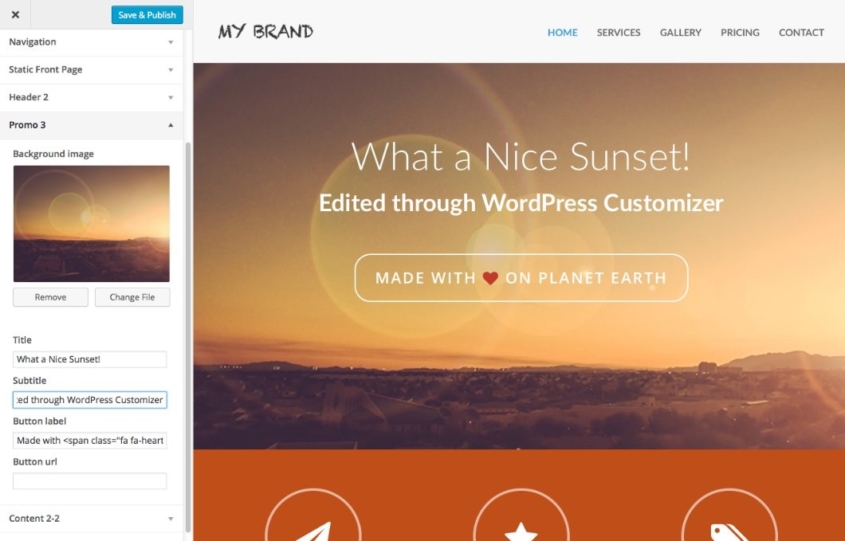The width and height of the screenshot is (845, 541).
Task: Remove the background image
Action: coord(51,297)
